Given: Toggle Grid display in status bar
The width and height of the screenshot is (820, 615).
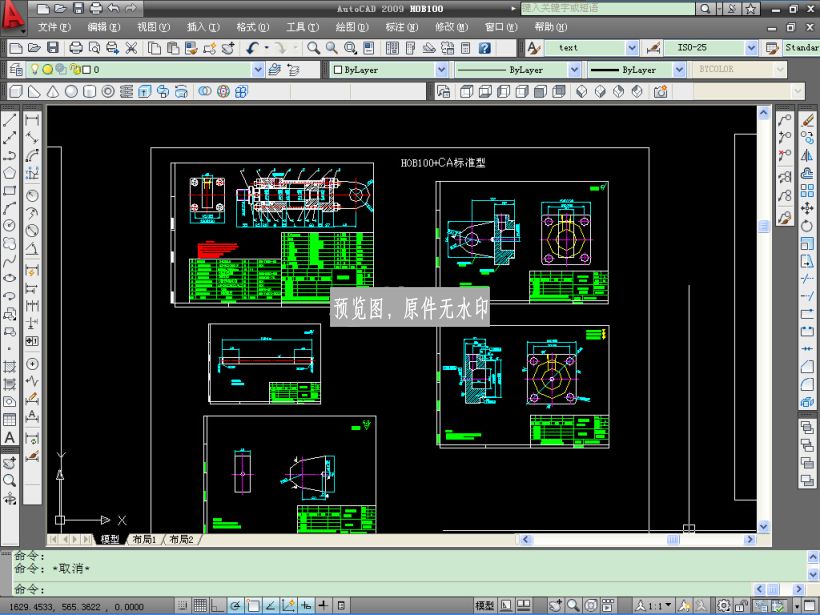Looking at the screenshot, I should pos(200,606).
